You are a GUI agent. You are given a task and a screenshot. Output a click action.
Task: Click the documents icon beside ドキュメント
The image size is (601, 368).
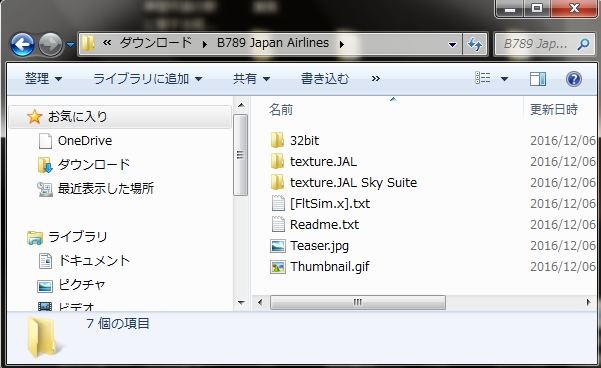[x=45, y=261]
